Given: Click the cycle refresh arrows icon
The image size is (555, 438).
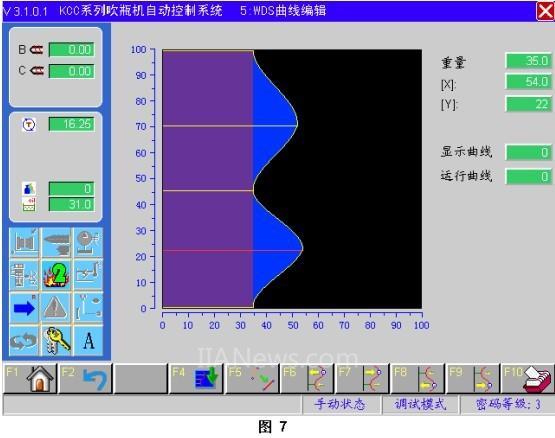Looking at the screenshot, I should point(24,340).
